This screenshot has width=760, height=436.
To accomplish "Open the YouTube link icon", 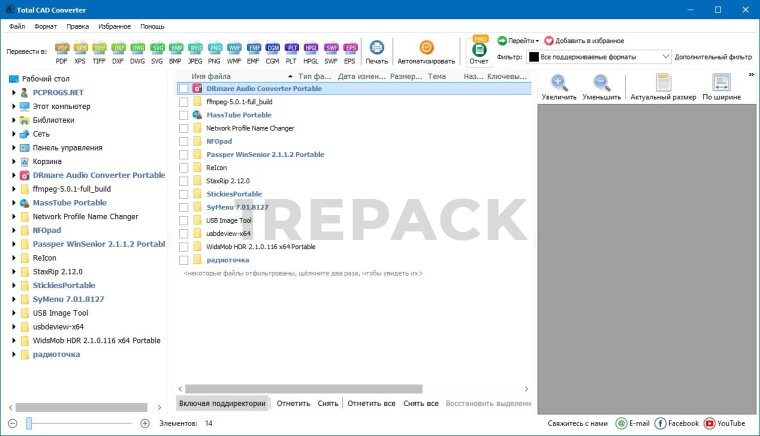I will tap(710, 424).
